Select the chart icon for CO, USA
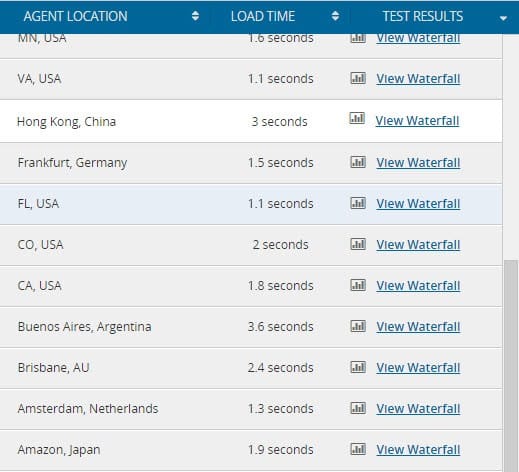The width and height of the screenshot is (519, 472). pyautogui.click(x=358, y=244)
